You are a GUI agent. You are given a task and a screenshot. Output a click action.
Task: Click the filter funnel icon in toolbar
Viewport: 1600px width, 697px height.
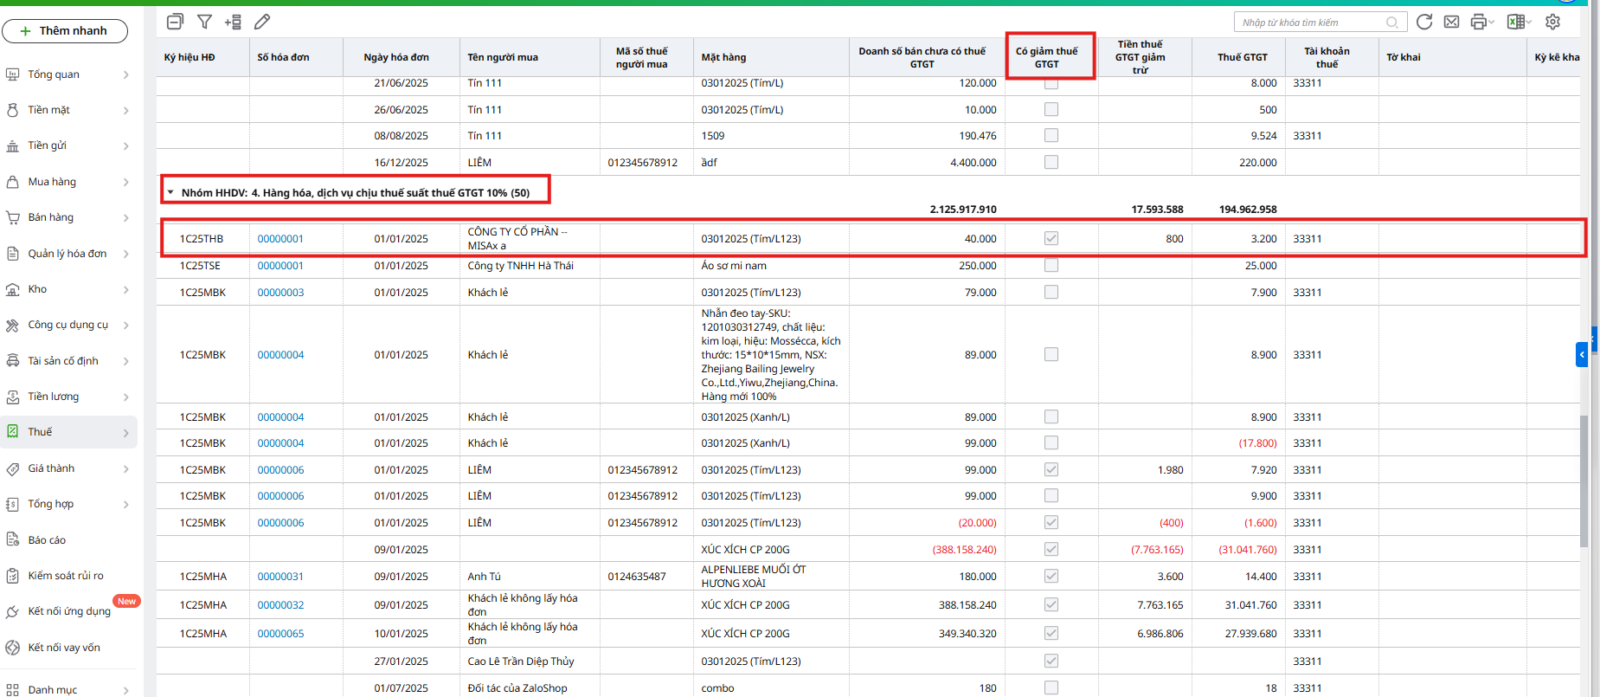(x=204, y=21)
